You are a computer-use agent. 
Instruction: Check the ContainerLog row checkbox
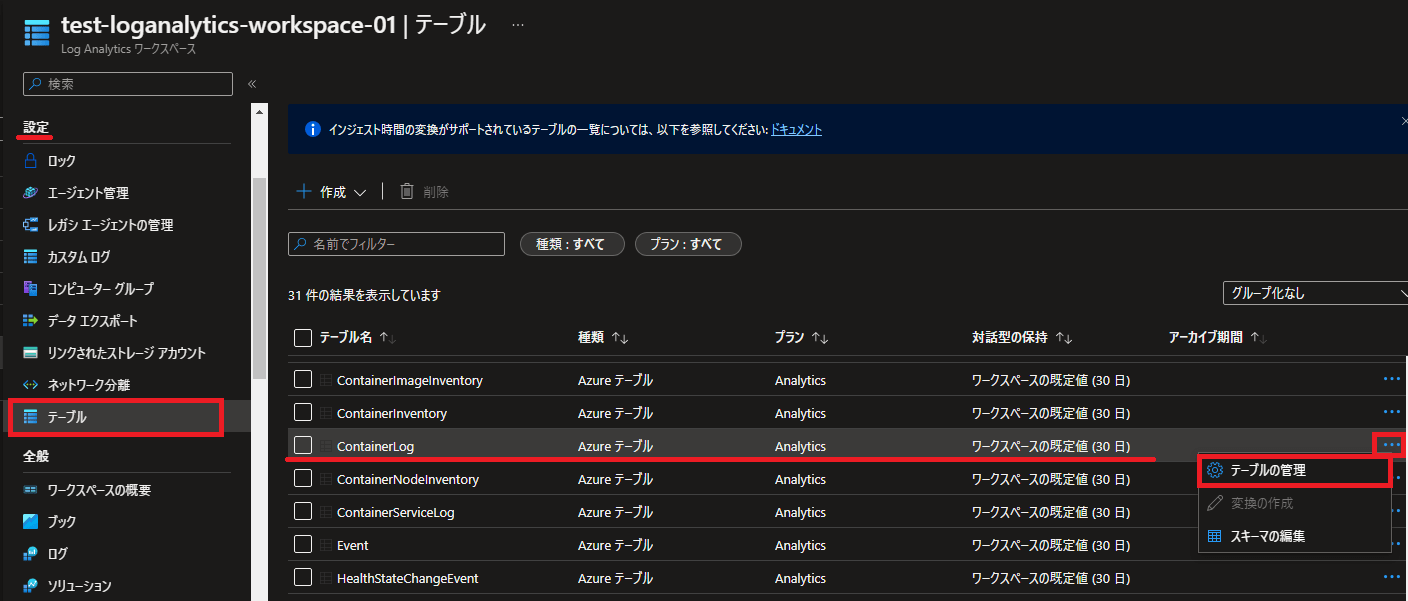point(303,445)
